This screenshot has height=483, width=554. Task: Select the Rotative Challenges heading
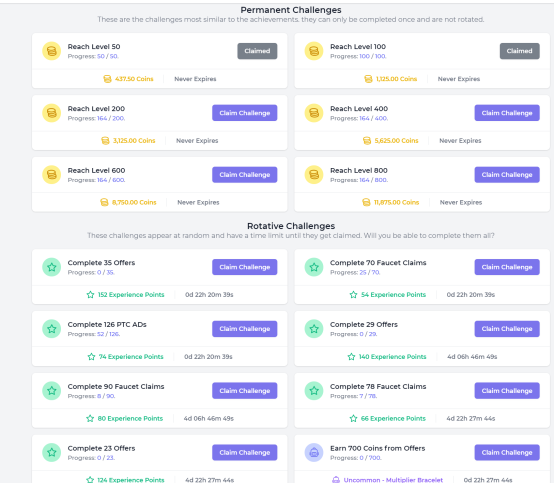[x=291, y=226]
